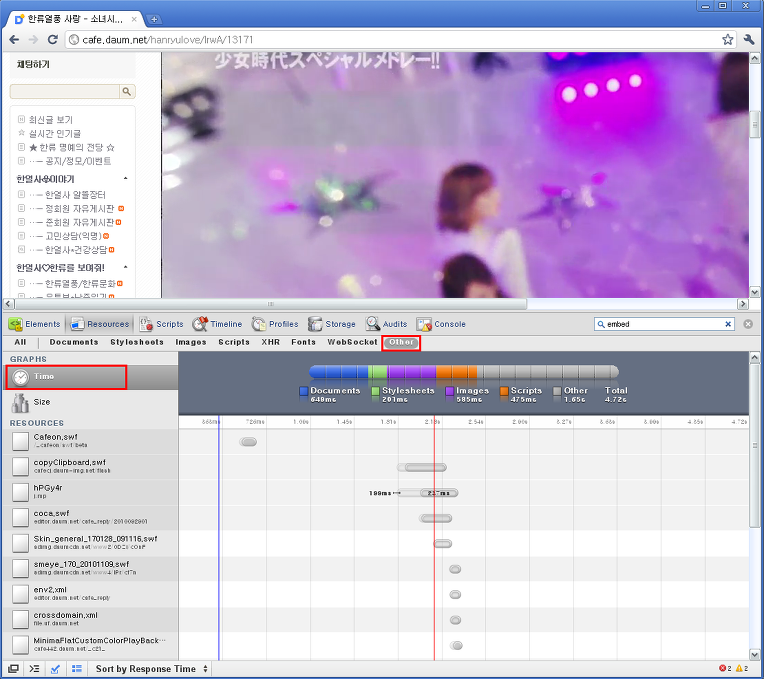
Task: Focus the sidebar search text box
Action: click(65, 91)
